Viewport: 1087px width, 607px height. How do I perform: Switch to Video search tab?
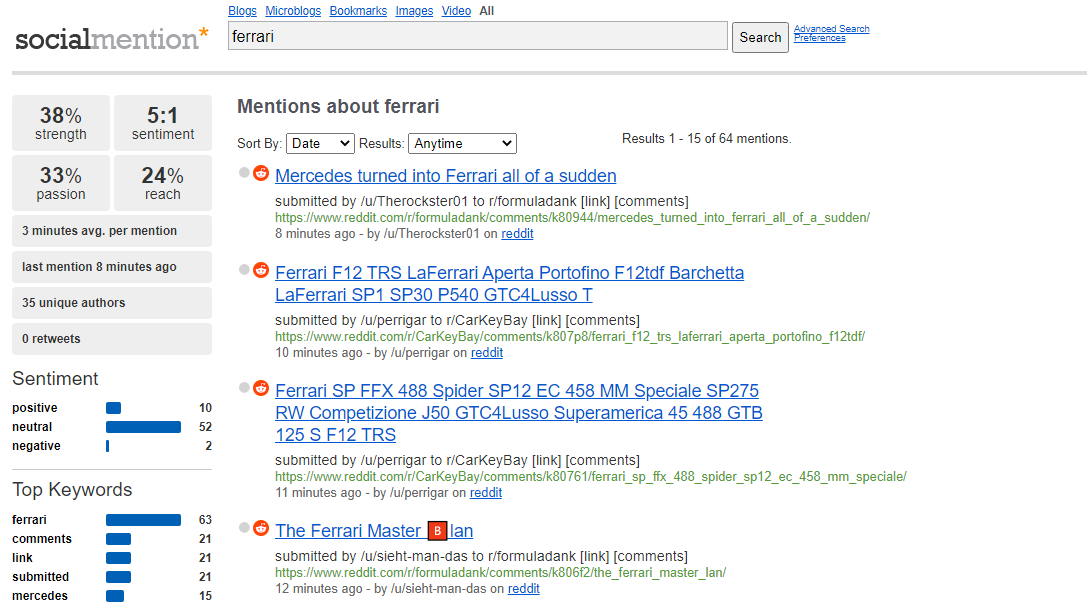click(x=456, y=11)
